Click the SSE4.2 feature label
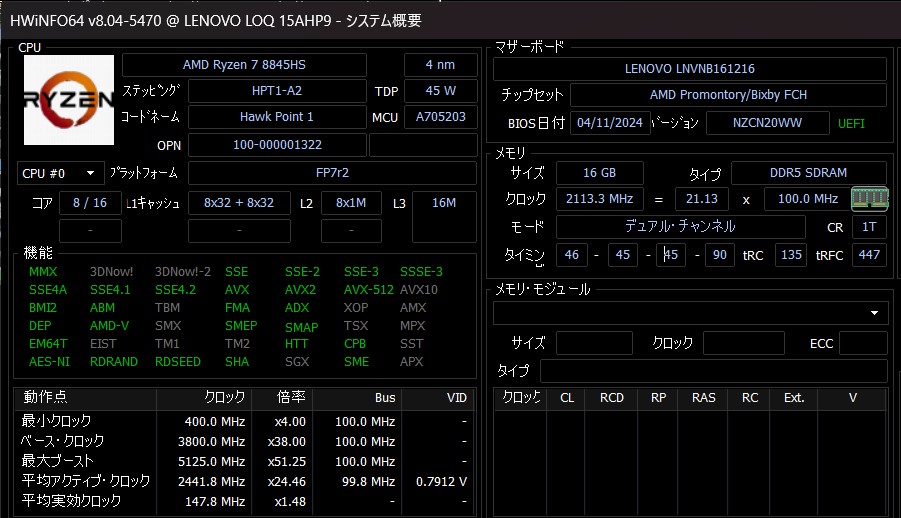This screenshot has width=901, height=518. 175,290
